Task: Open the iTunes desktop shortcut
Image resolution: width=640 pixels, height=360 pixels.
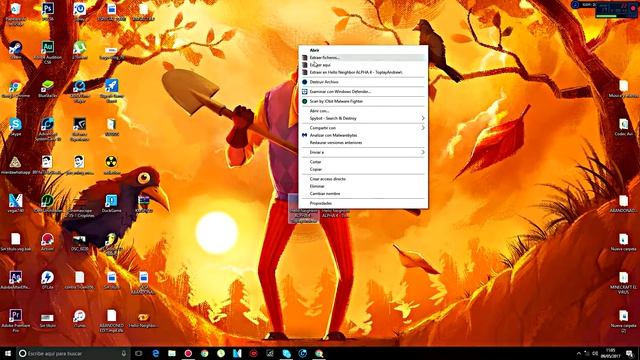Action: pos(80,318)
